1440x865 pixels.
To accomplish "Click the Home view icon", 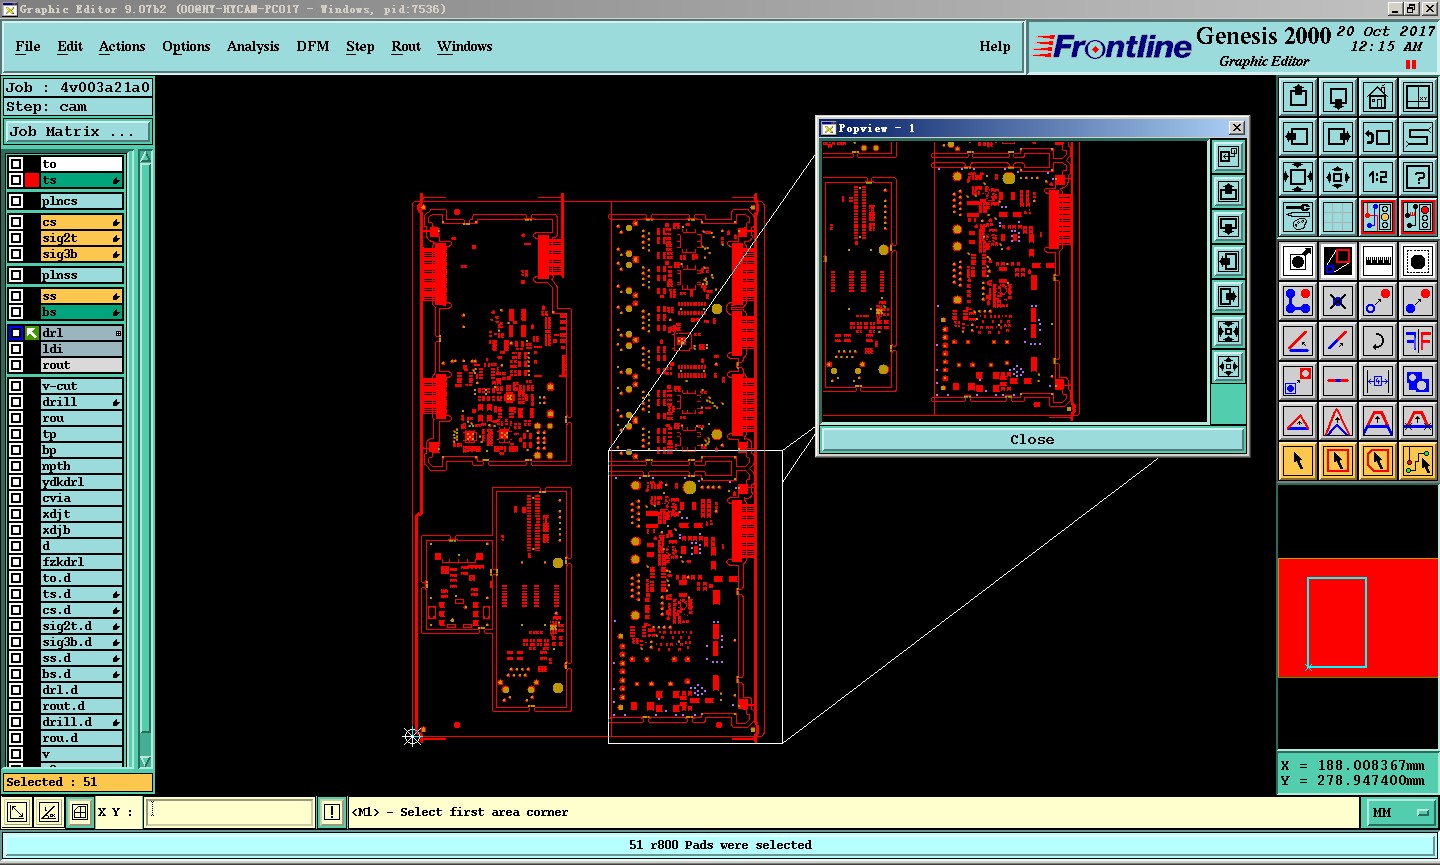I will 1378,97.
